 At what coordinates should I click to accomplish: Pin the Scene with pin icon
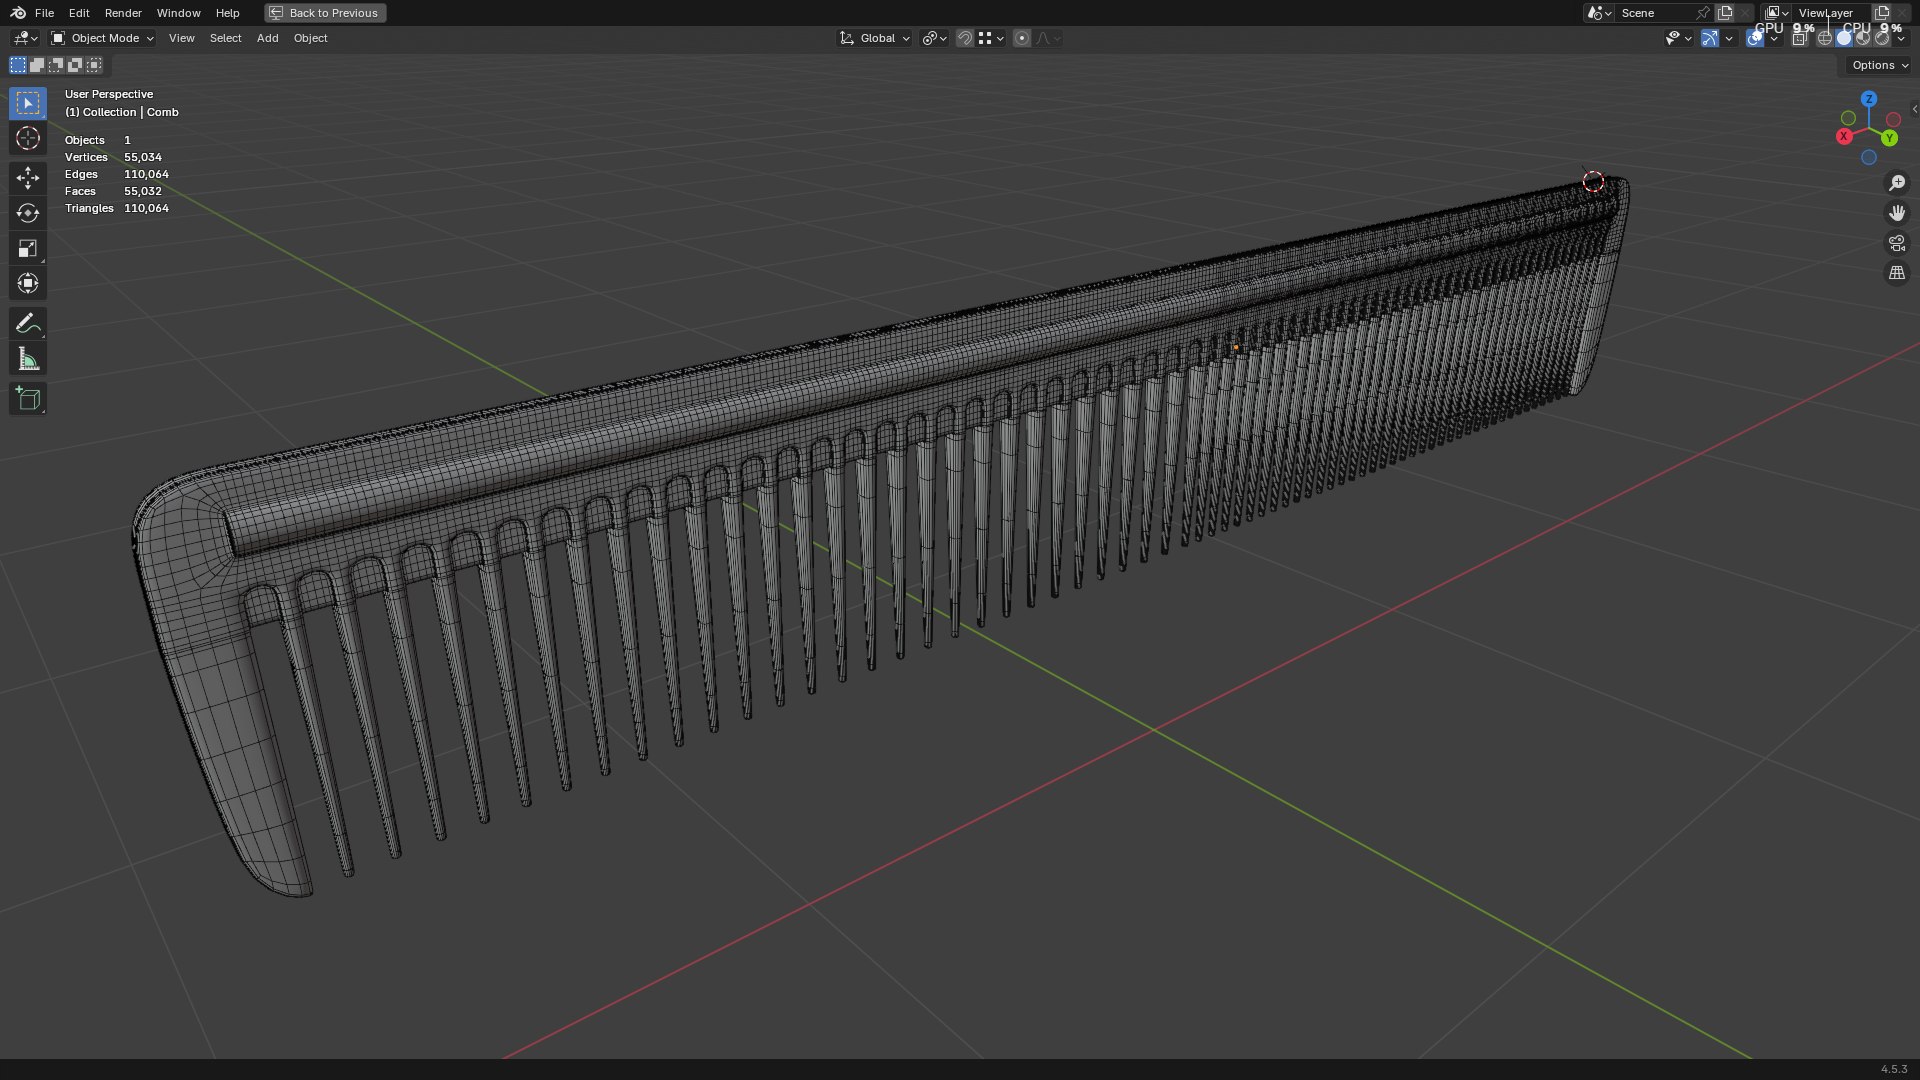[x=1703, y=13]
